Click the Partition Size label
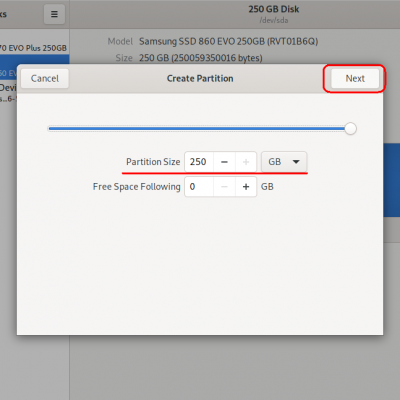 point(153,162)
